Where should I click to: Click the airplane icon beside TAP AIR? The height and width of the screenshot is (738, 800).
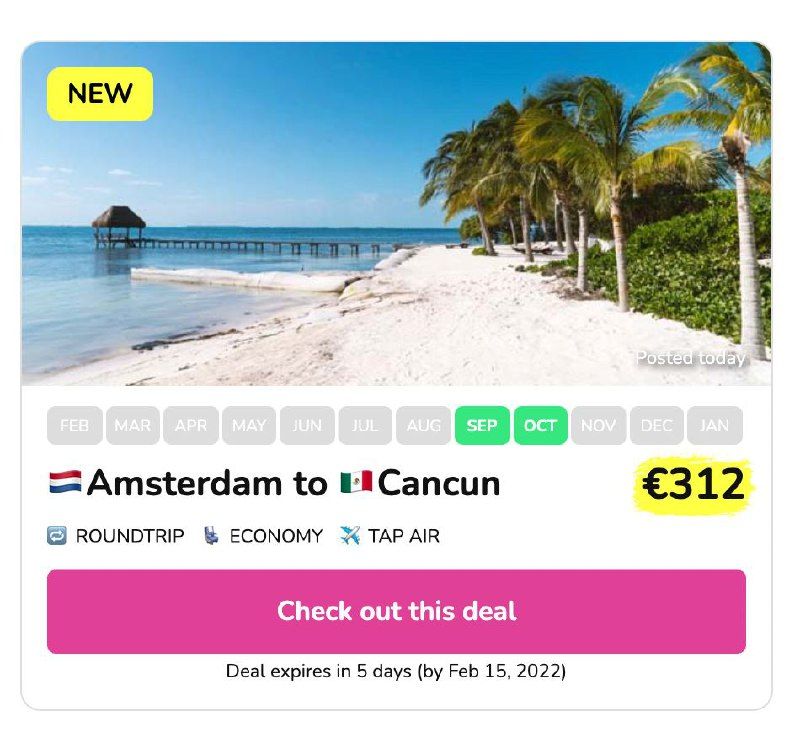[349, 536]
